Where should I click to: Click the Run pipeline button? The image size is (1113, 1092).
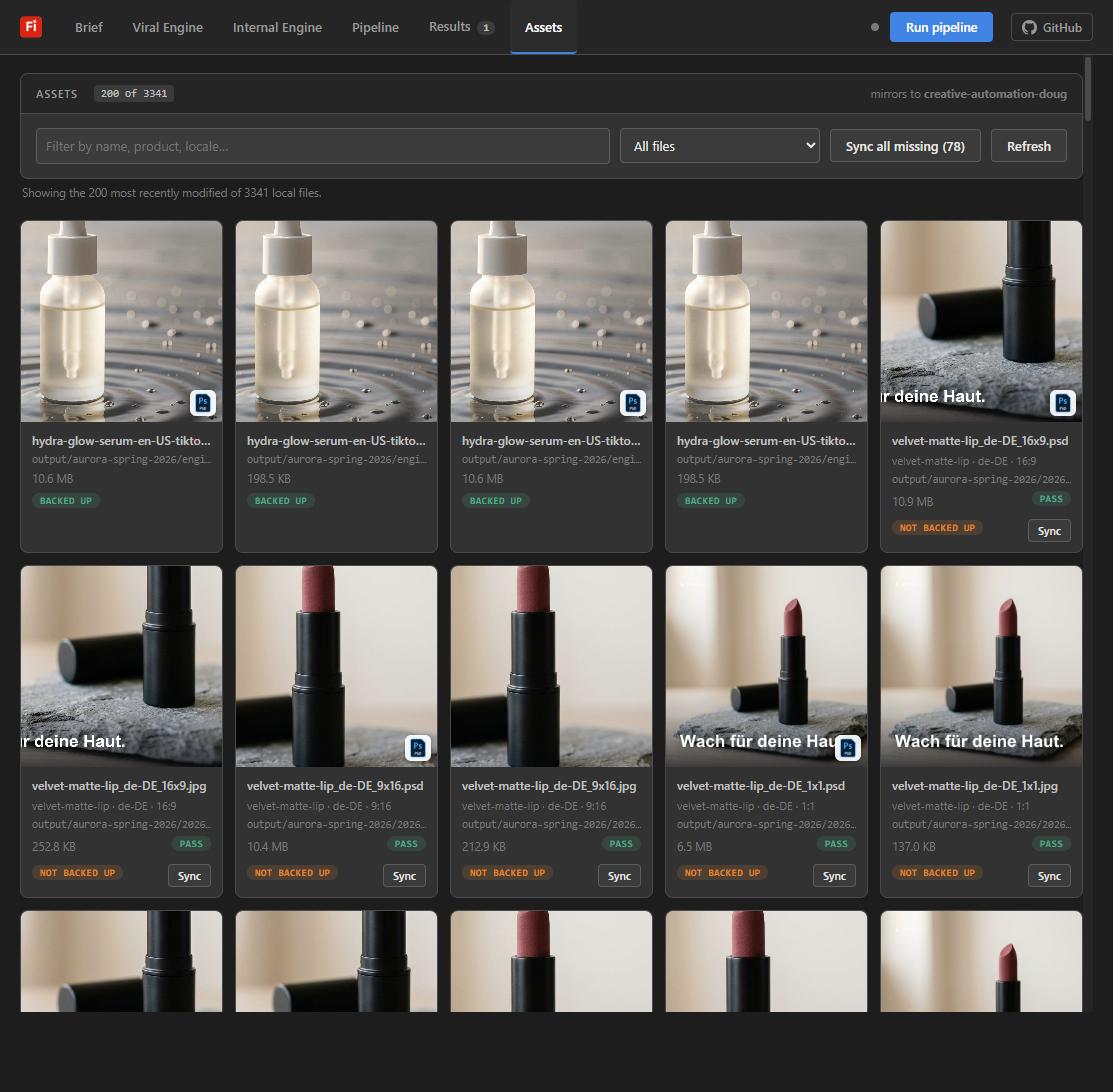click(941, 28)
